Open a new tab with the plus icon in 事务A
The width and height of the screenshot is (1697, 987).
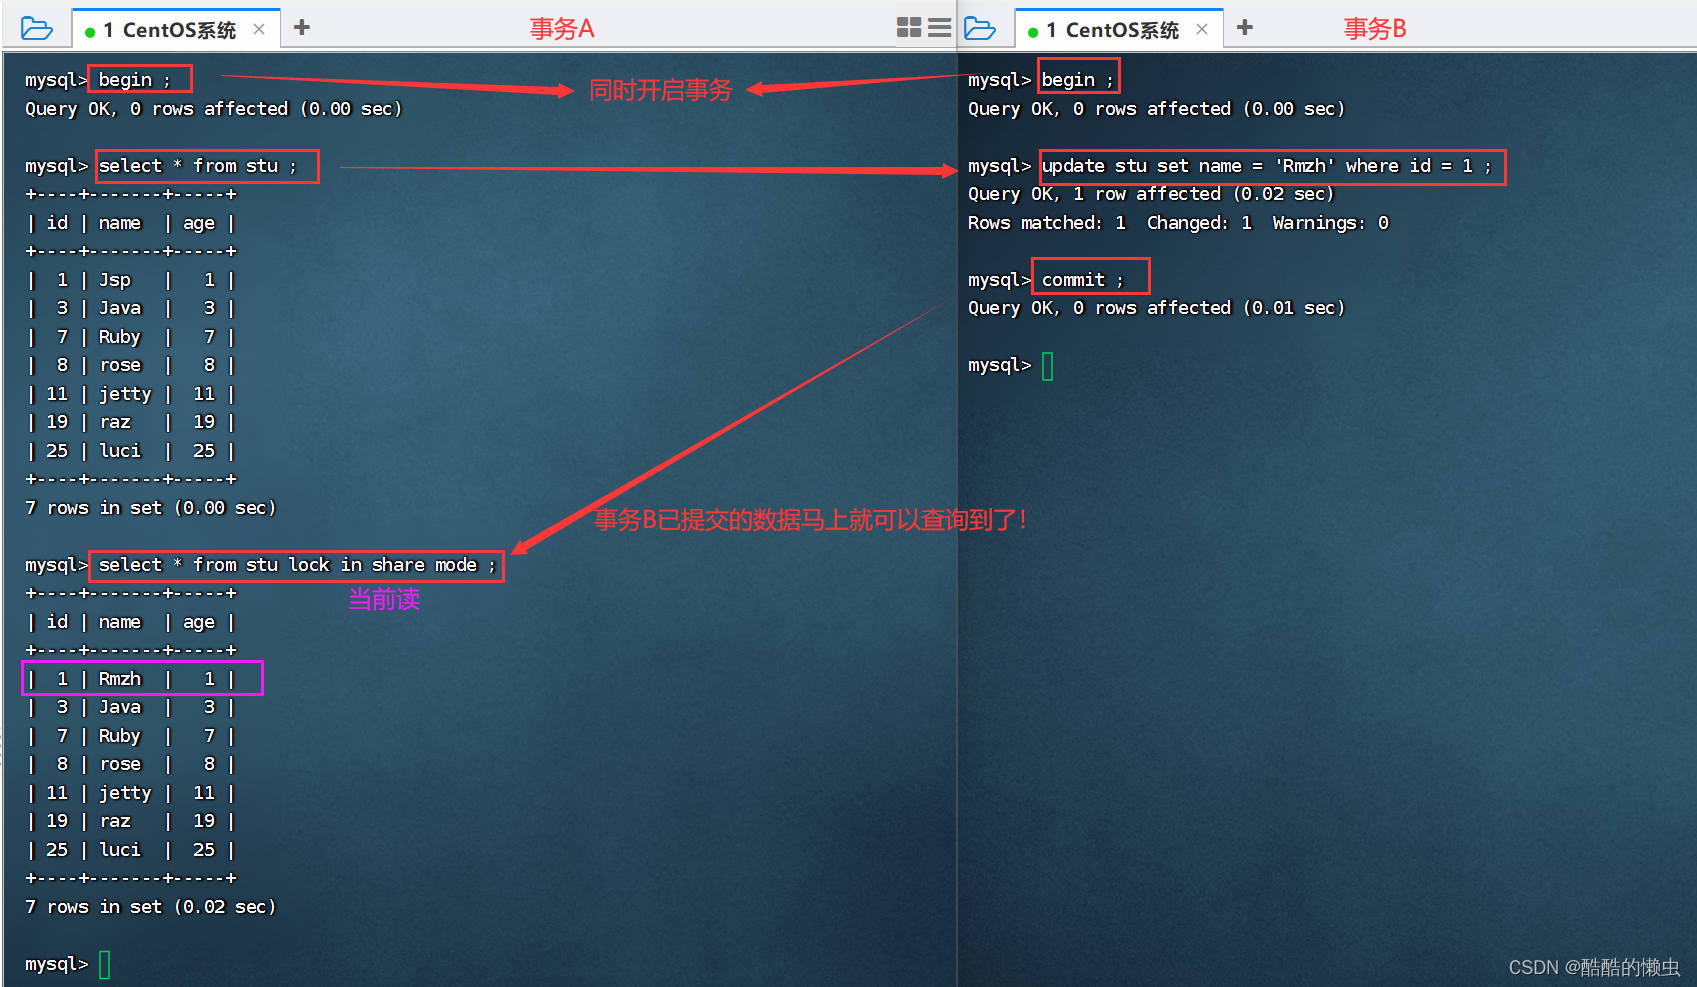tap(301, 28)
